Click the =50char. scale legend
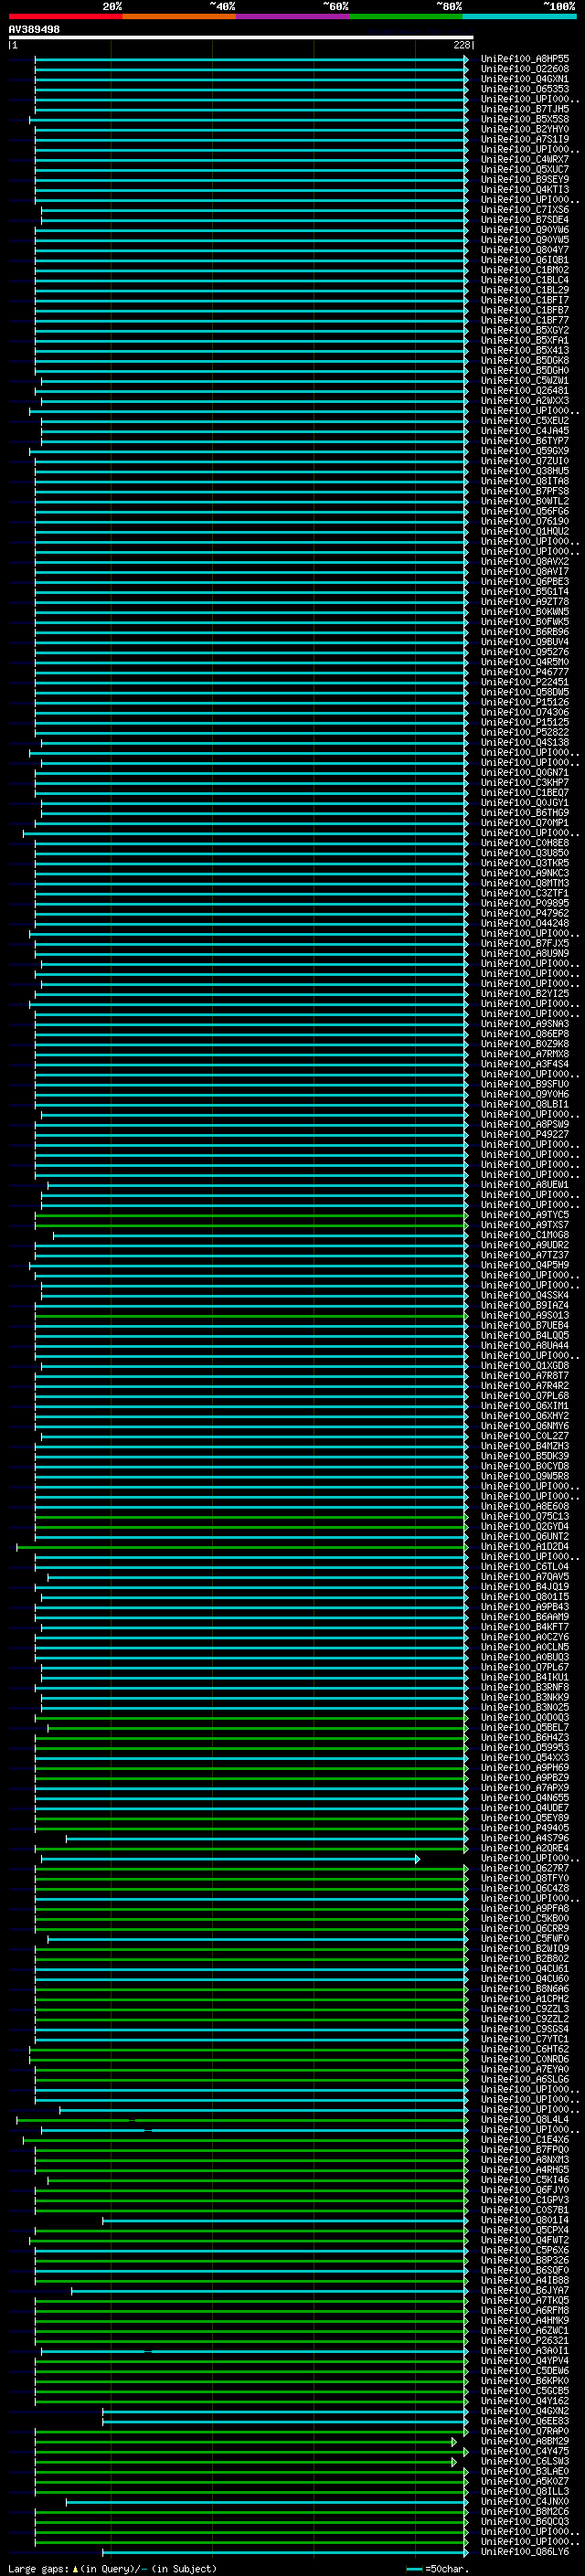Viewport: 585px width, 2576px height. tap(439, 2568)
